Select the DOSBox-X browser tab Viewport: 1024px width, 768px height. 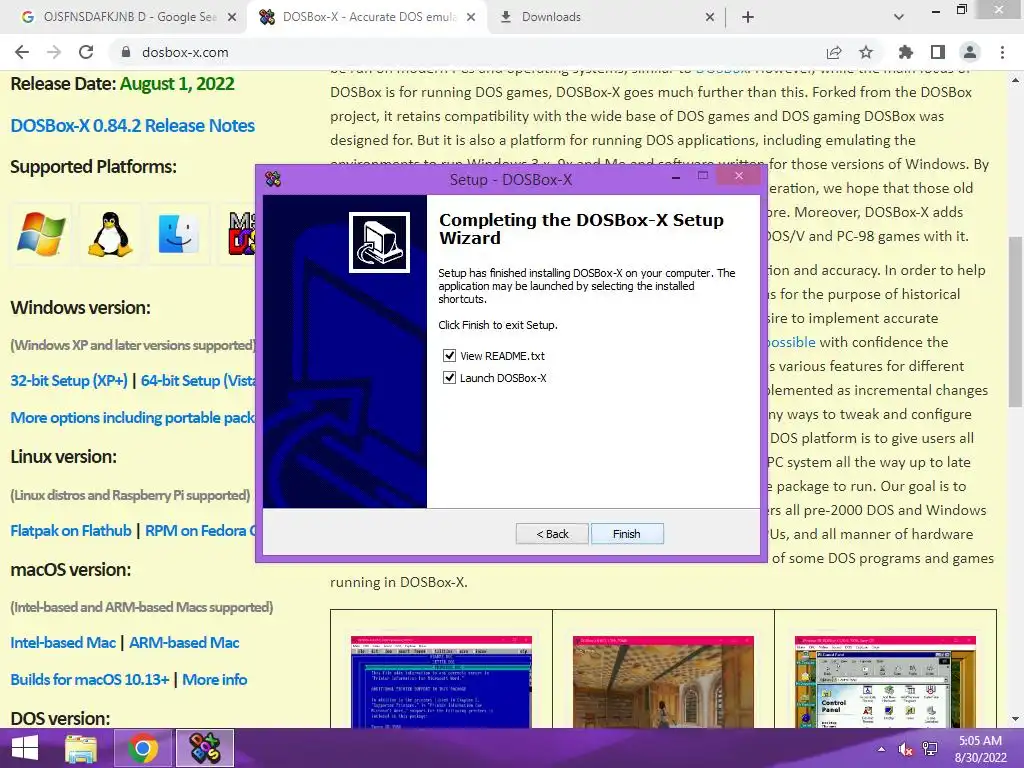click(x=367, y=17)
